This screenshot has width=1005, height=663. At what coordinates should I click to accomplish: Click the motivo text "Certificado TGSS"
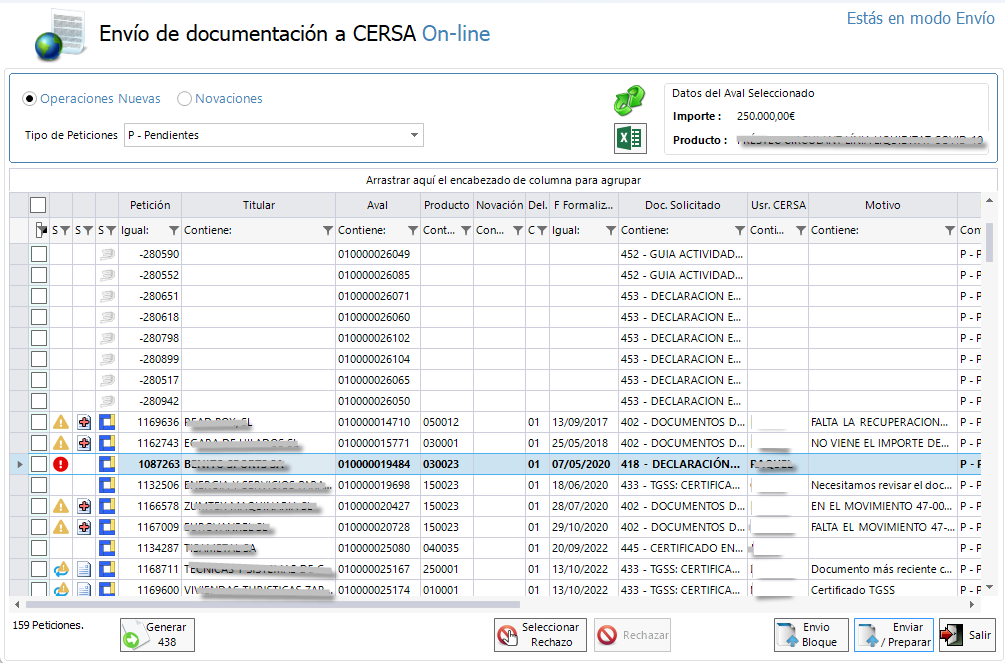852,591
